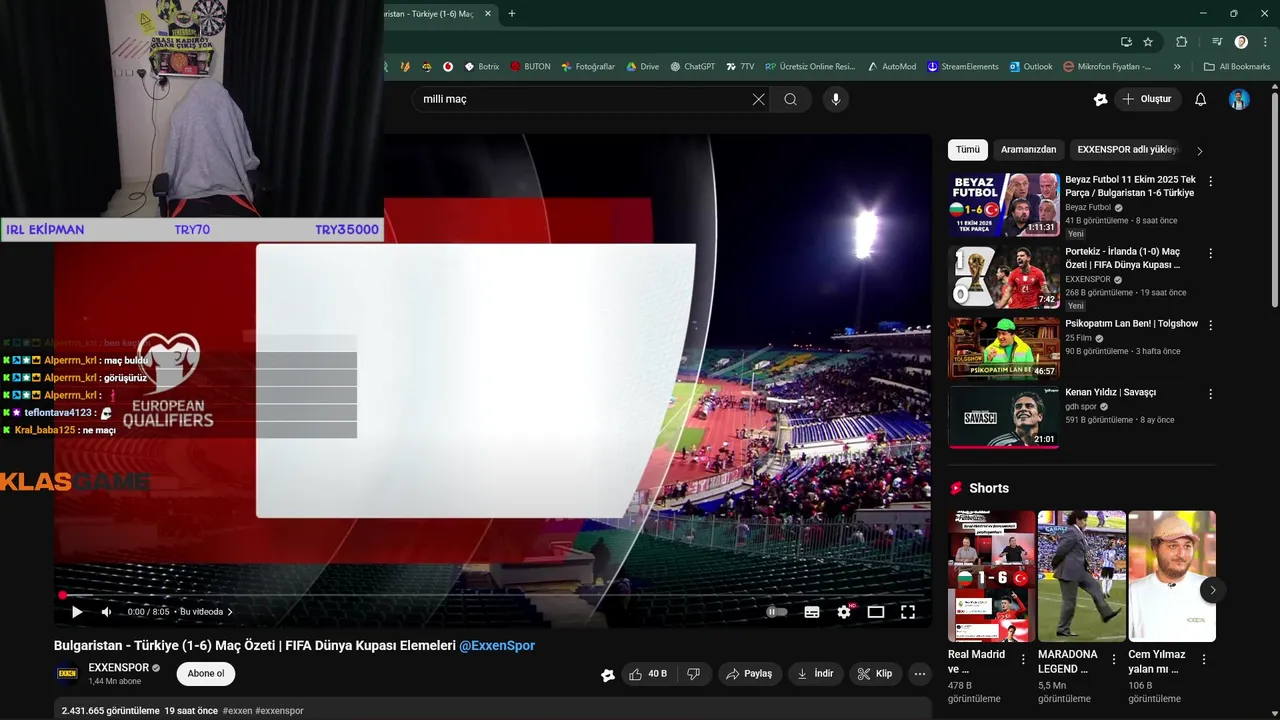Open Drive bookmark

point(643,67)
